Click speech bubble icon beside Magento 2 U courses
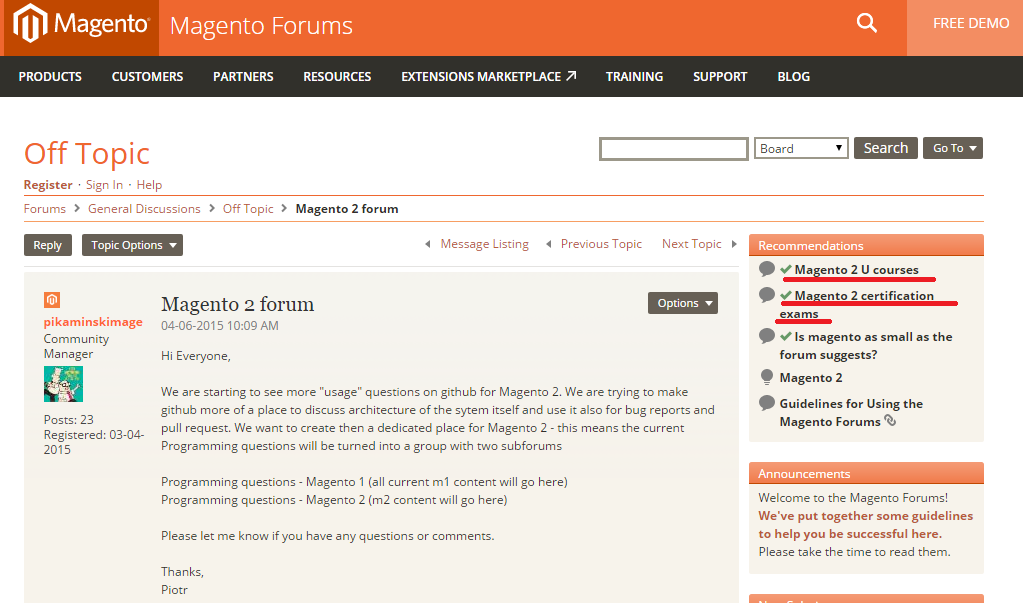Viewport: 1023px width, 603px height. [x=767, y=268]
